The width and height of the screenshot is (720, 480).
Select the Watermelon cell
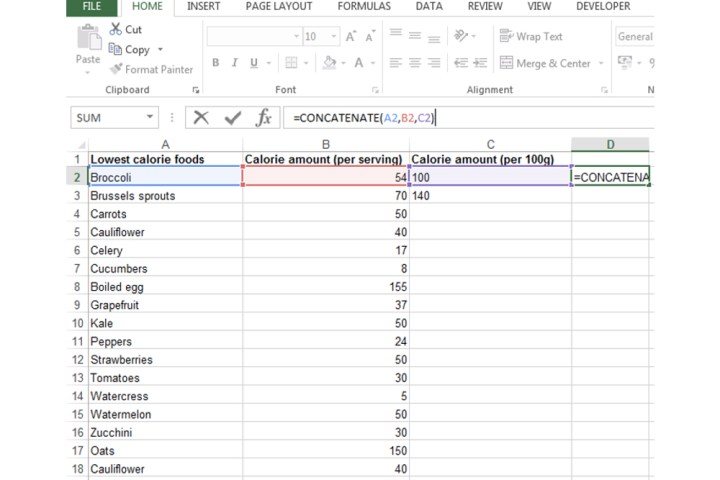(165, 414)
